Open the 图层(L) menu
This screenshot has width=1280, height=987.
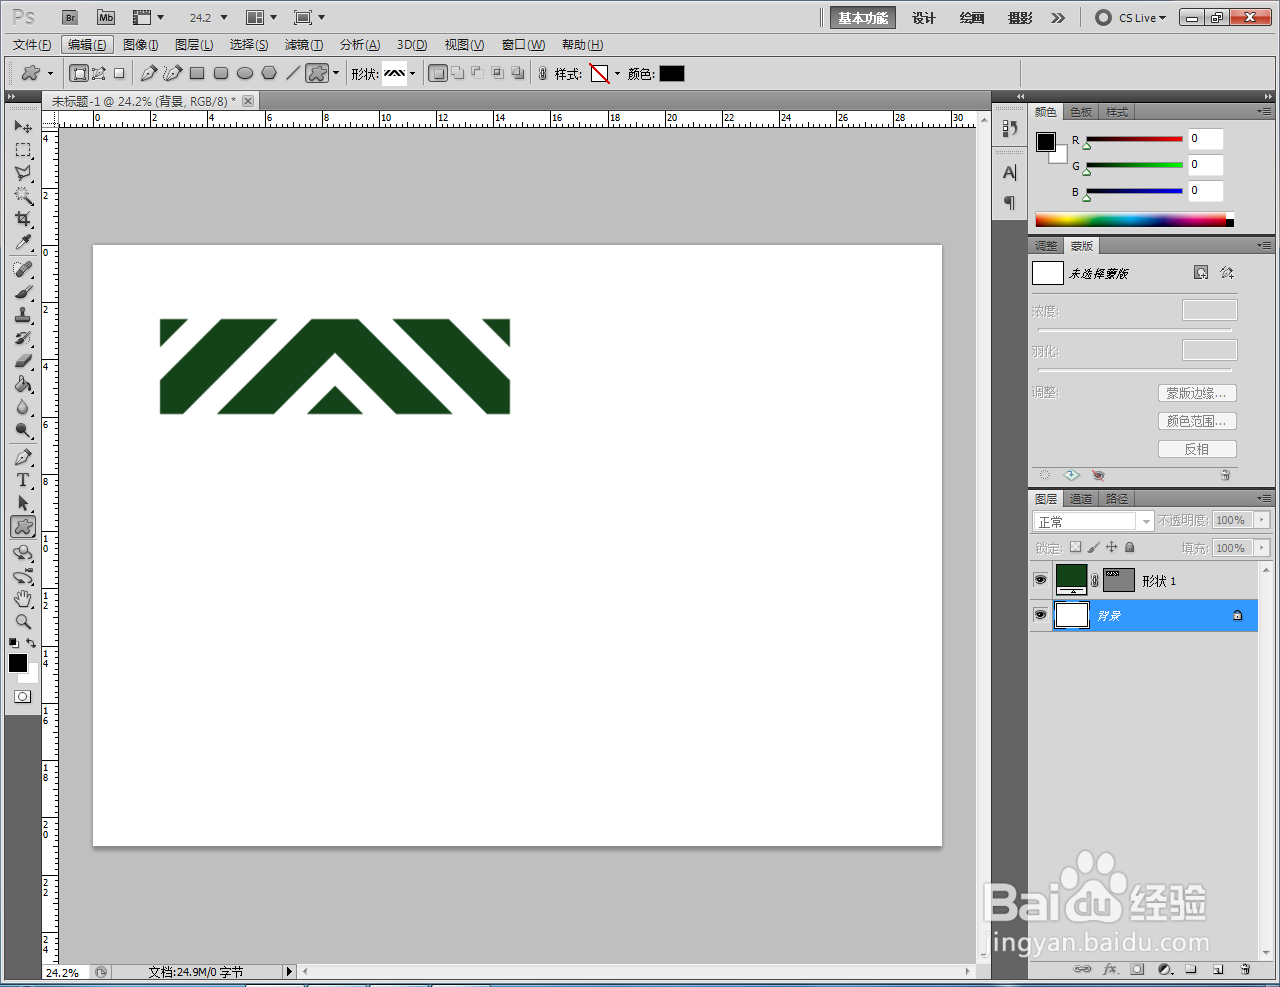click(x=194, y=45)
